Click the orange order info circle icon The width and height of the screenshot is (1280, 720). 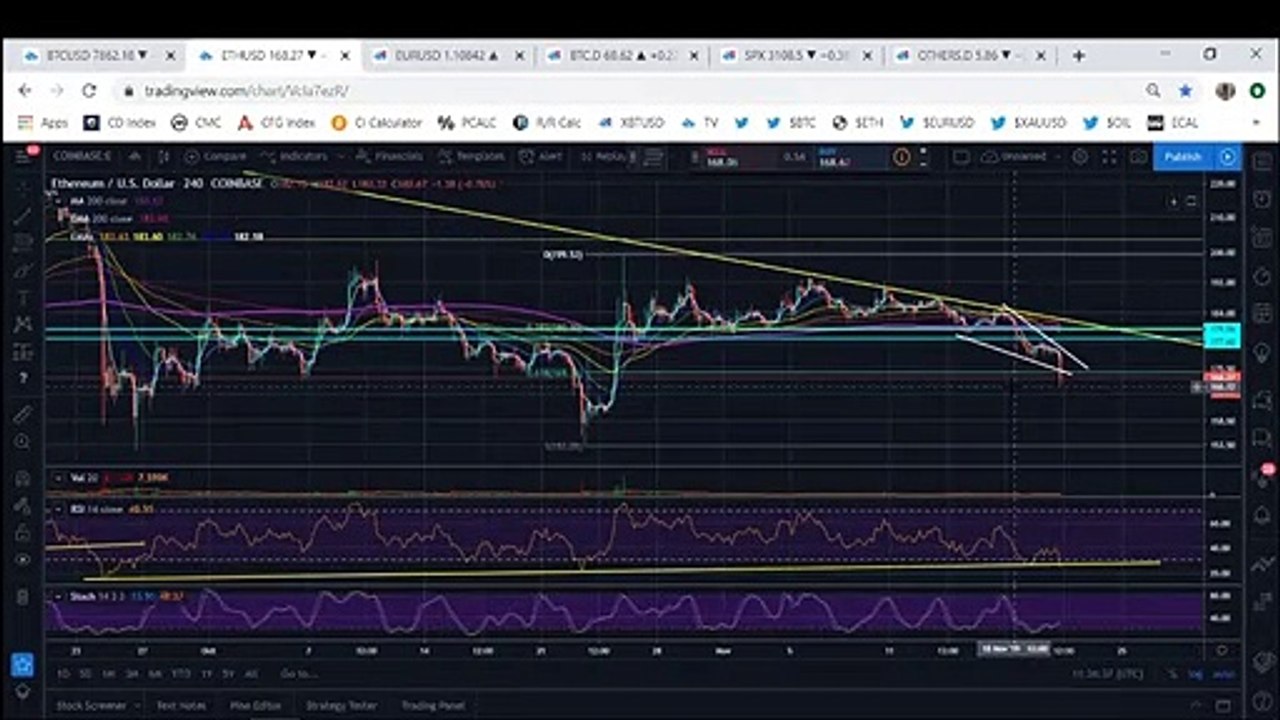tap(902, 157)
